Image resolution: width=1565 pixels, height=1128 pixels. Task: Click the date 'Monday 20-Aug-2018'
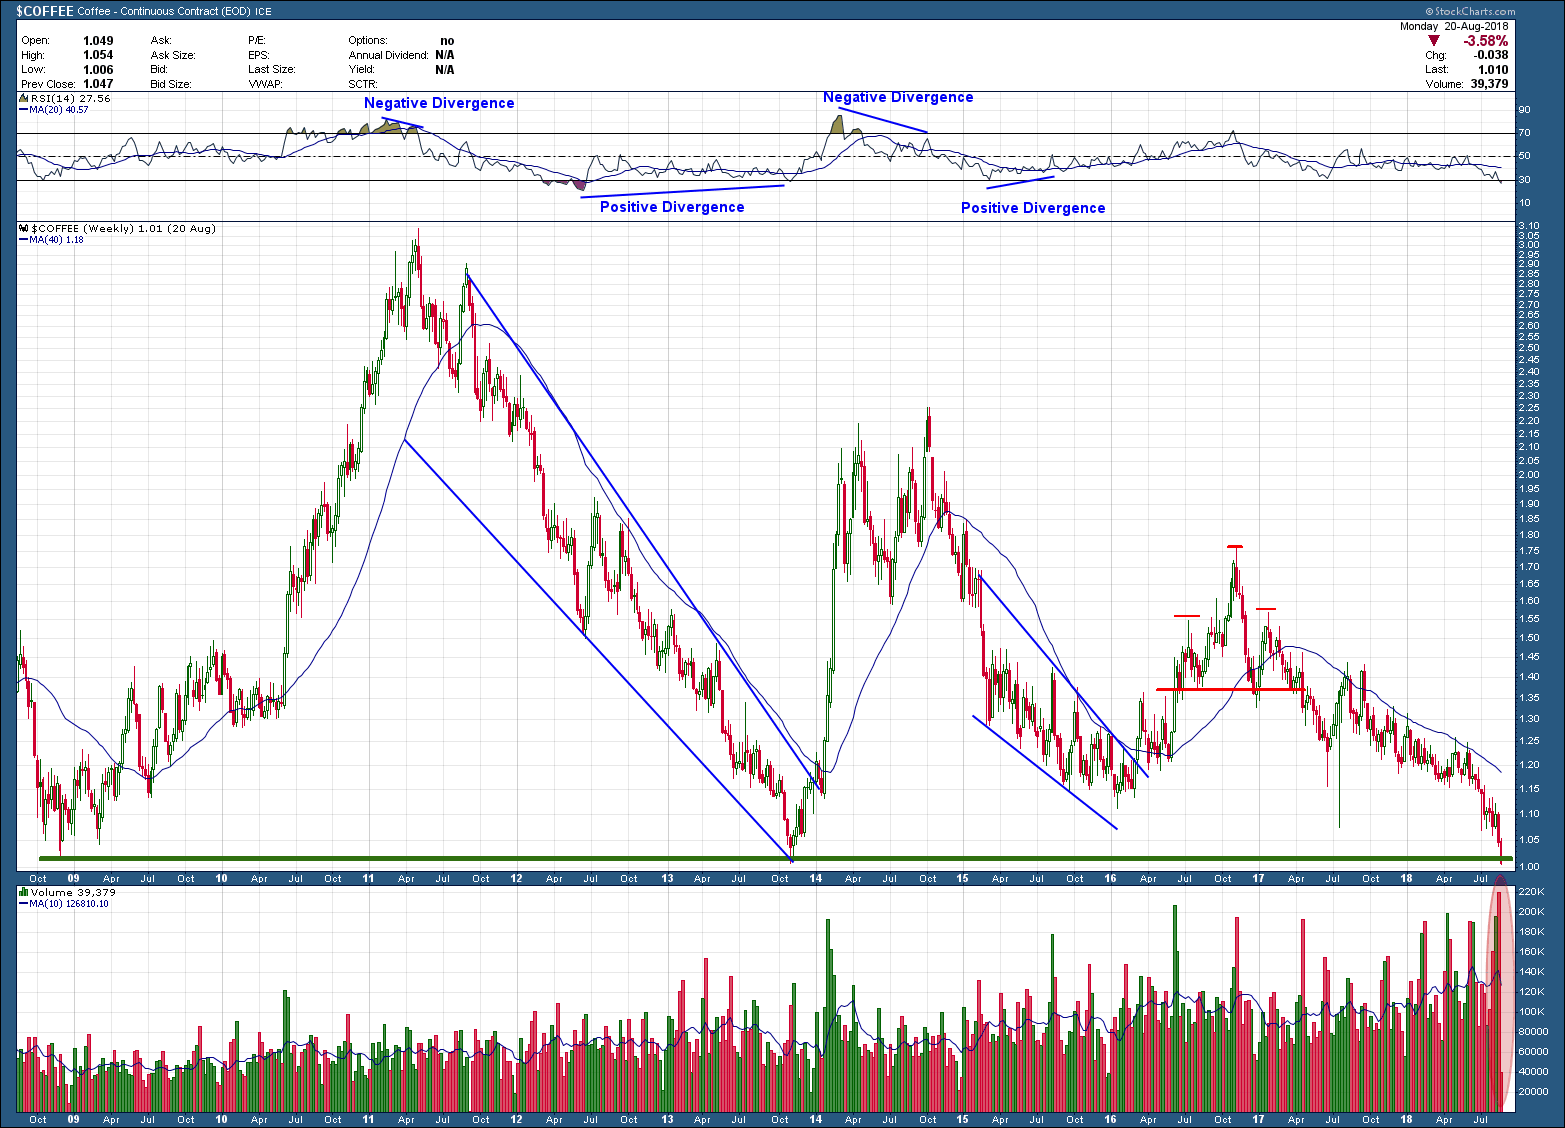(x=1453, y=26)
